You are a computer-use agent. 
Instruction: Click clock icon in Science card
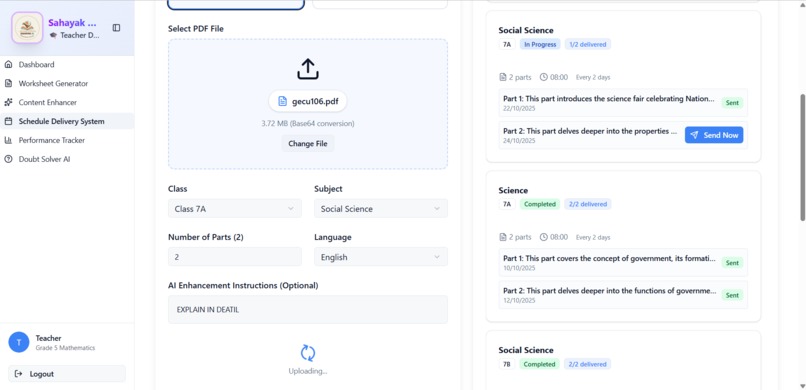(543, 237)
